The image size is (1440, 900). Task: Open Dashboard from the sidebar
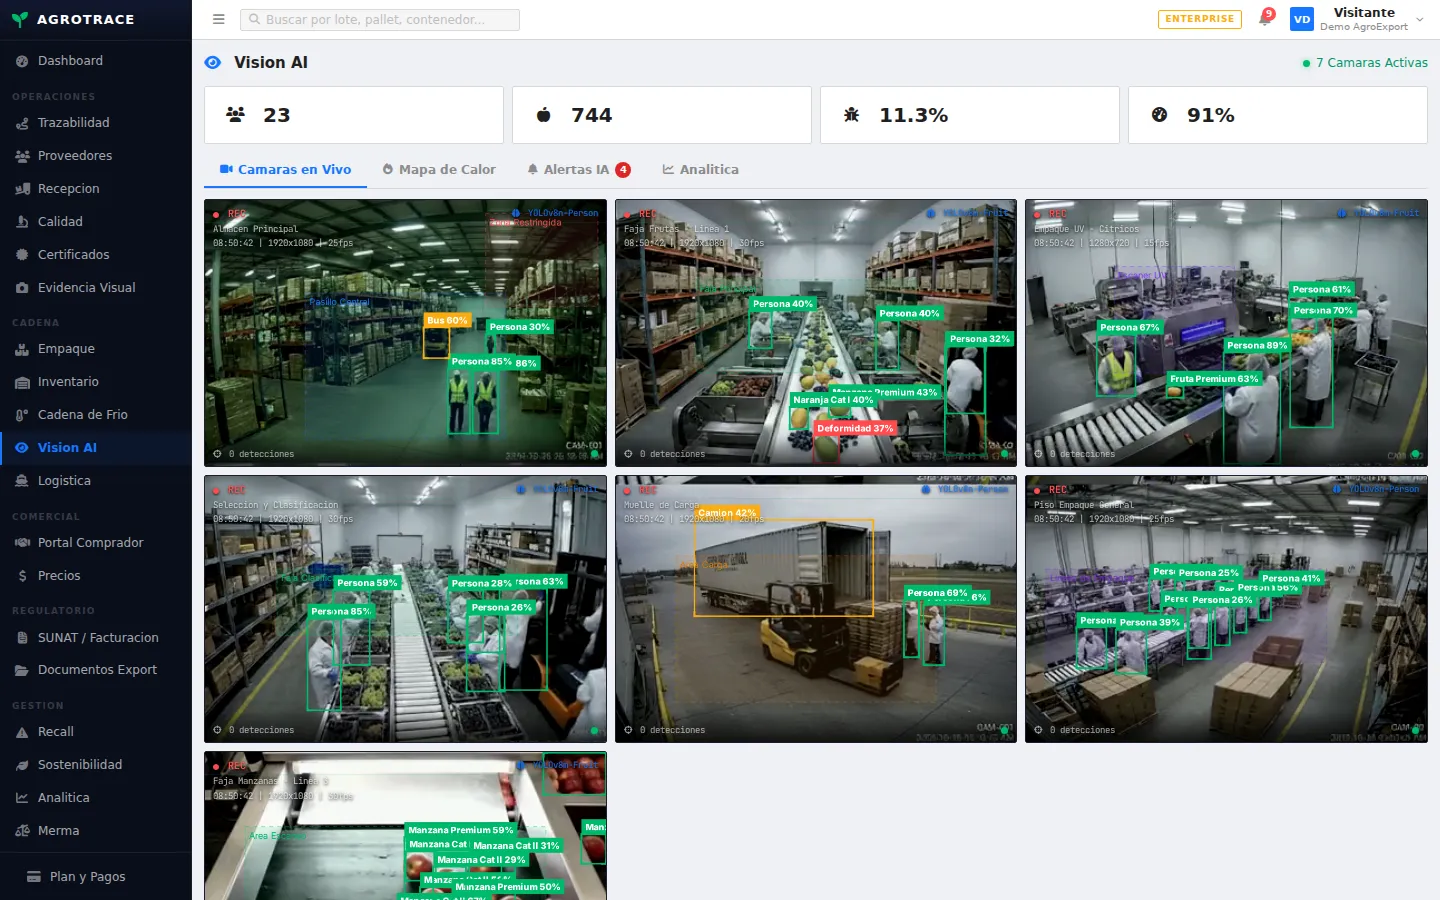[96, 61]
